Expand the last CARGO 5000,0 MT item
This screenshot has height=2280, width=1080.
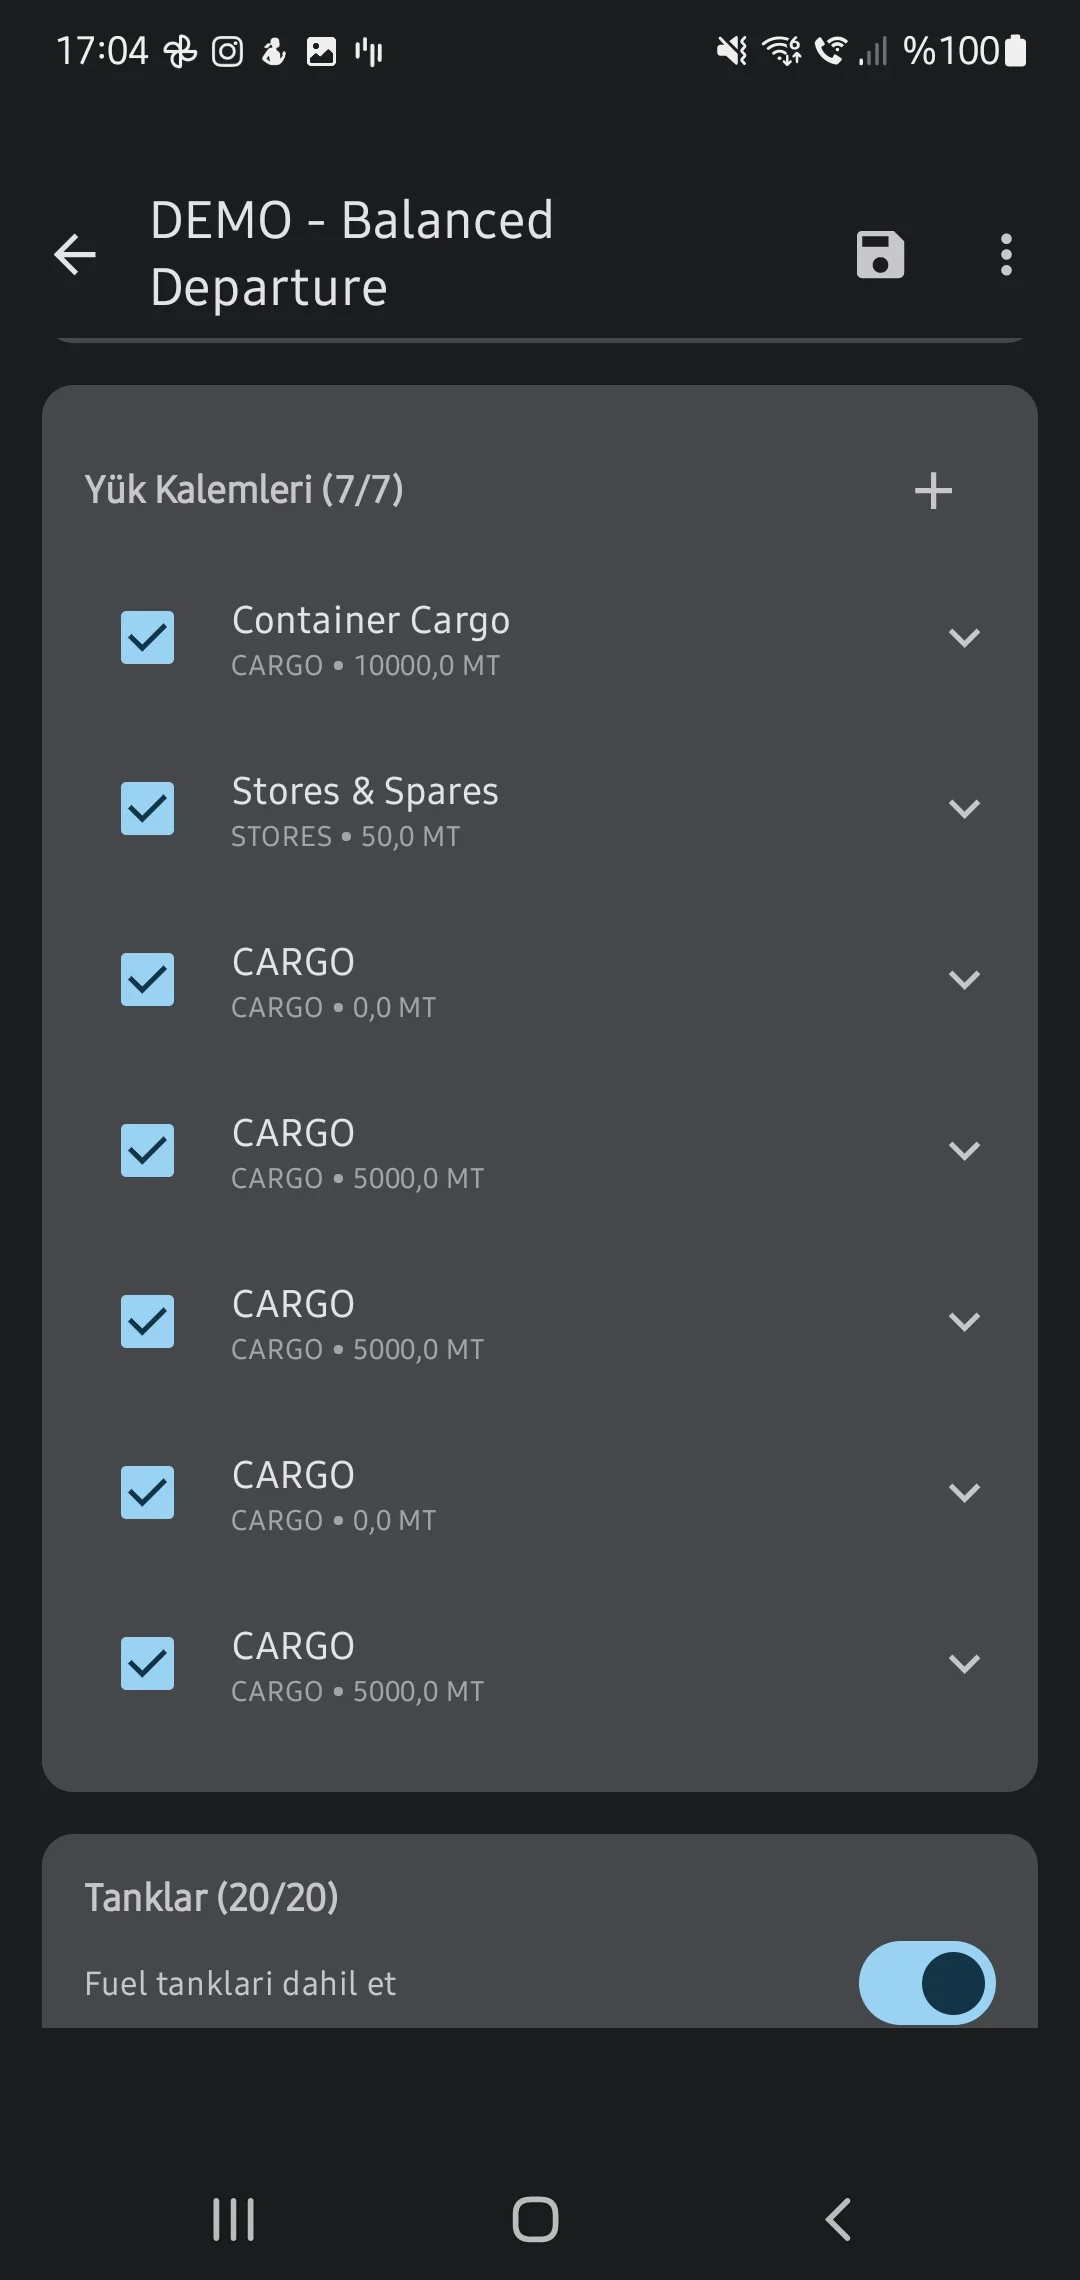(x=964, y=1664)
